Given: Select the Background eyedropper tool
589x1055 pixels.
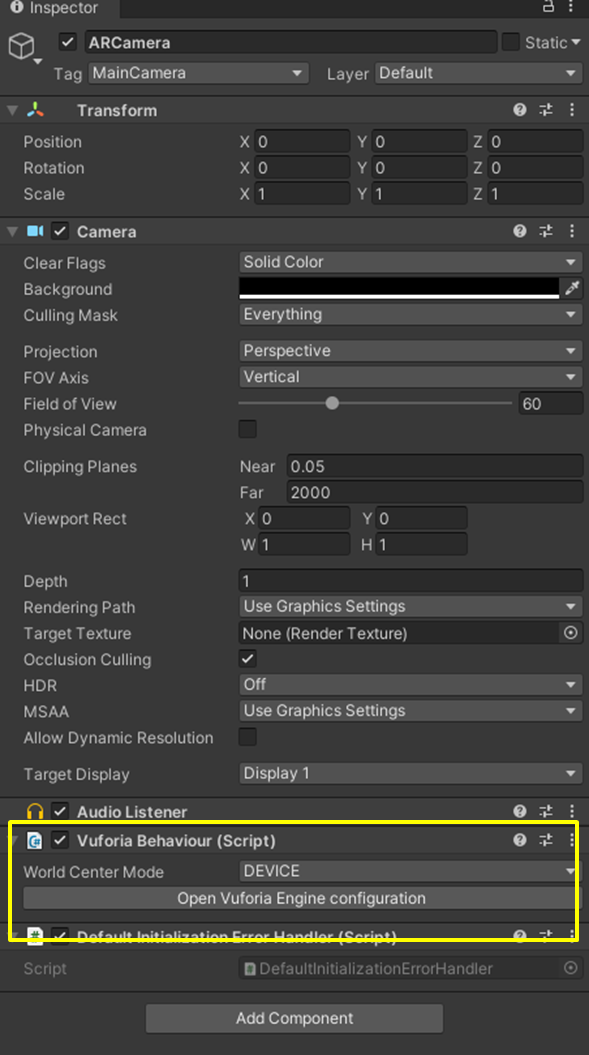Looking at the screenshot, I should click(x=572, y=288).
